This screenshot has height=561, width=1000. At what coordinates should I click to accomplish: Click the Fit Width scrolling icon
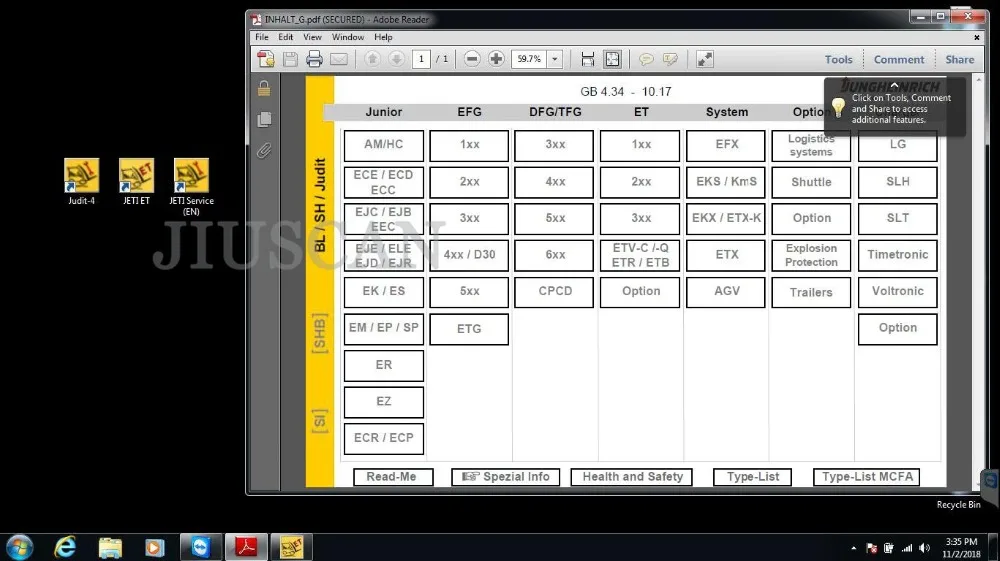click(x=587, y=59)
